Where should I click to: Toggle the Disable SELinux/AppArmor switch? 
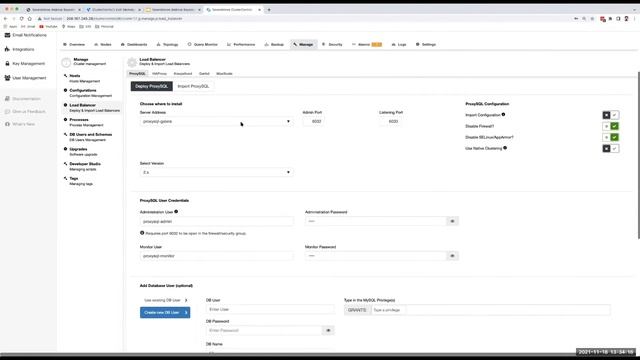pos(611,138)
